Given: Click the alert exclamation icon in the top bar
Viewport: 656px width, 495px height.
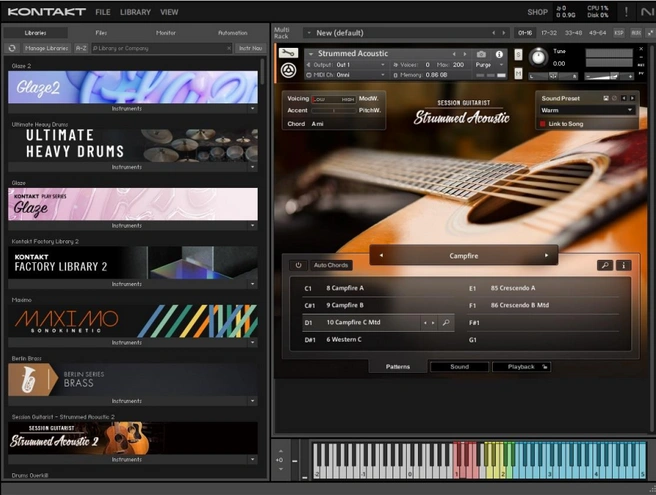Looking at the screenshot, I should click(x=626, y=12).
